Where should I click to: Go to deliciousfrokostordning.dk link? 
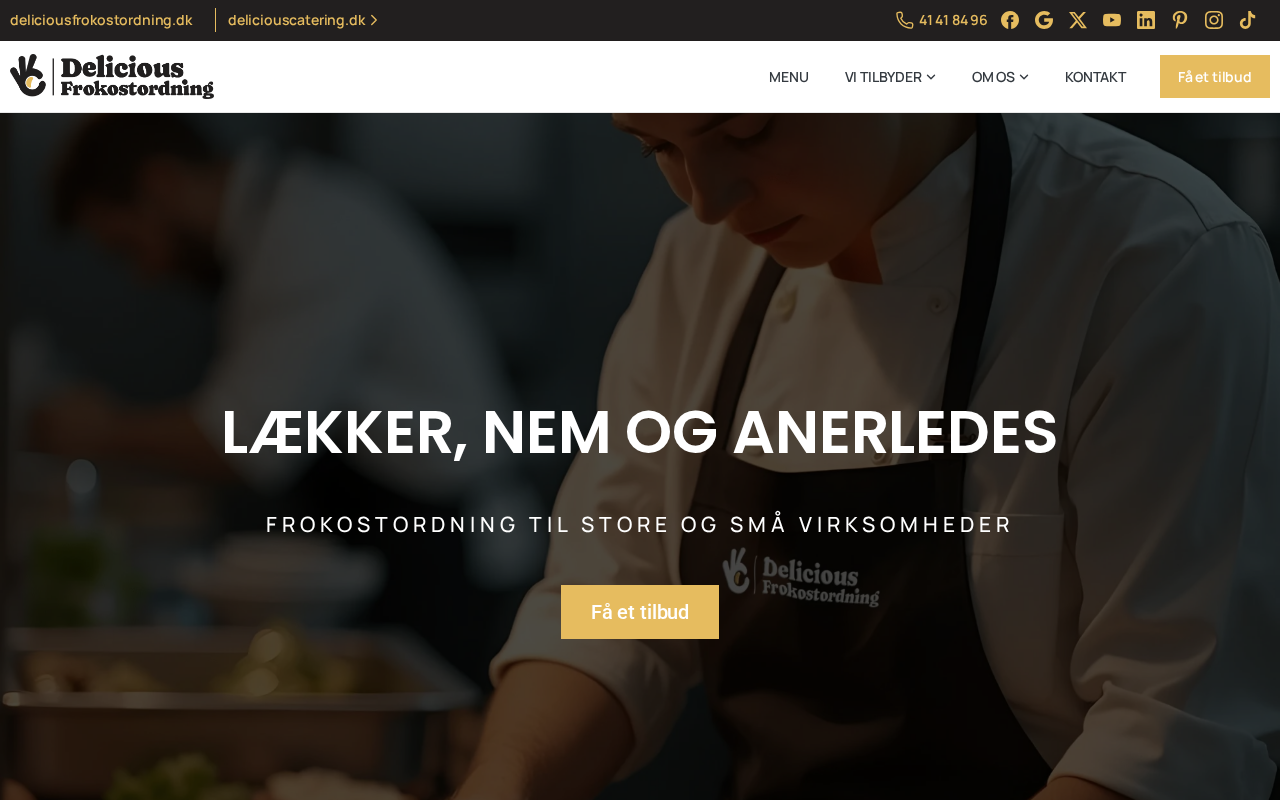(101, 20)
